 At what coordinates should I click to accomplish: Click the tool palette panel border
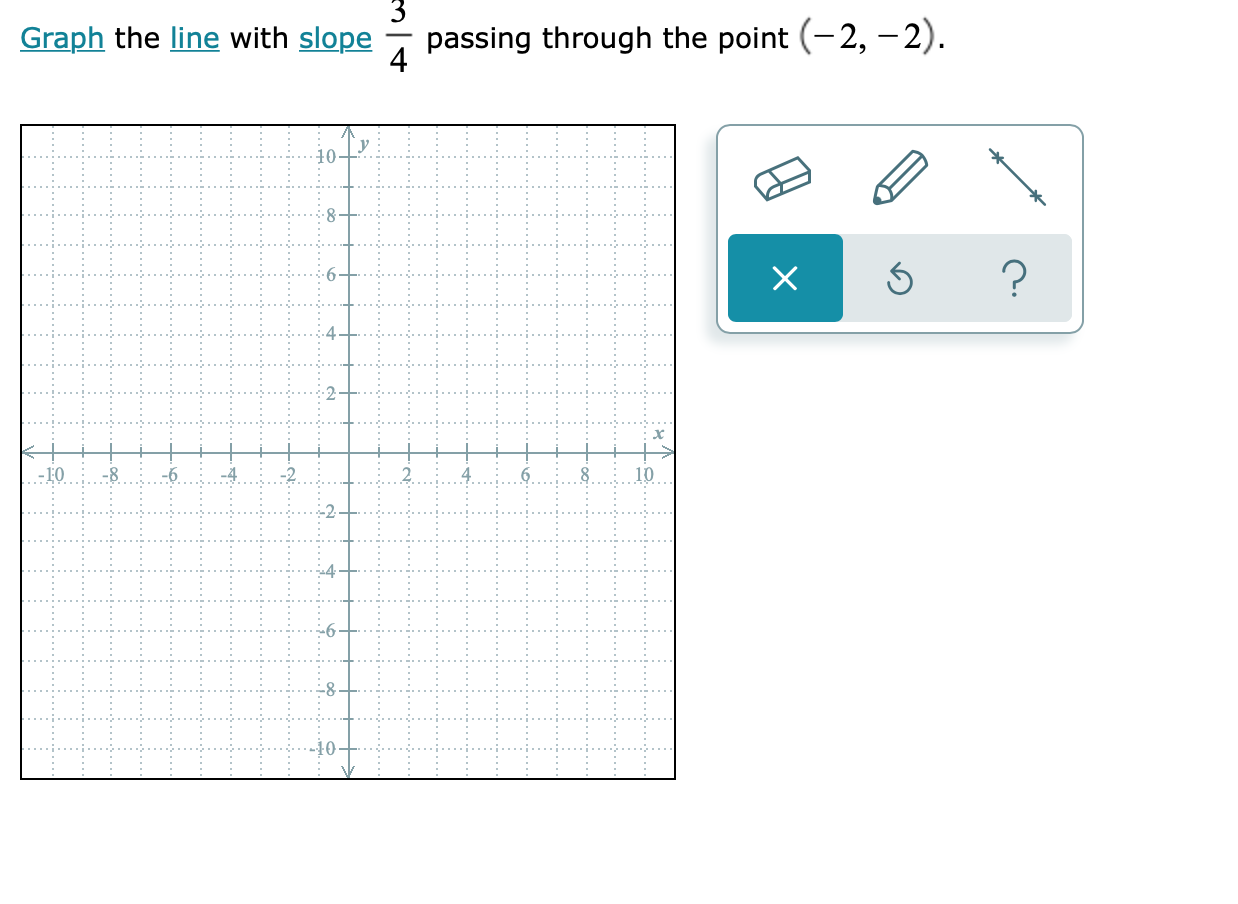(900, 127)
